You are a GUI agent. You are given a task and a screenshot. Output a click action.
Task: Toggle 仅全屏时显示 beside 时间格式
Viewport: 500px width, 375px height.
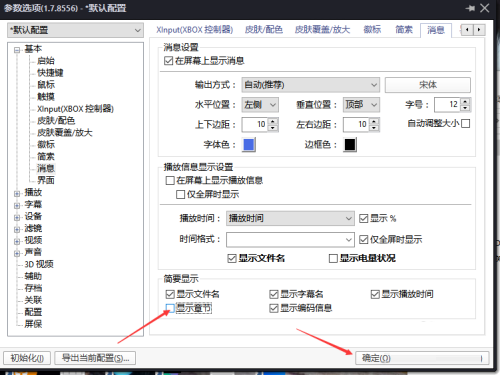click(363, 240)
